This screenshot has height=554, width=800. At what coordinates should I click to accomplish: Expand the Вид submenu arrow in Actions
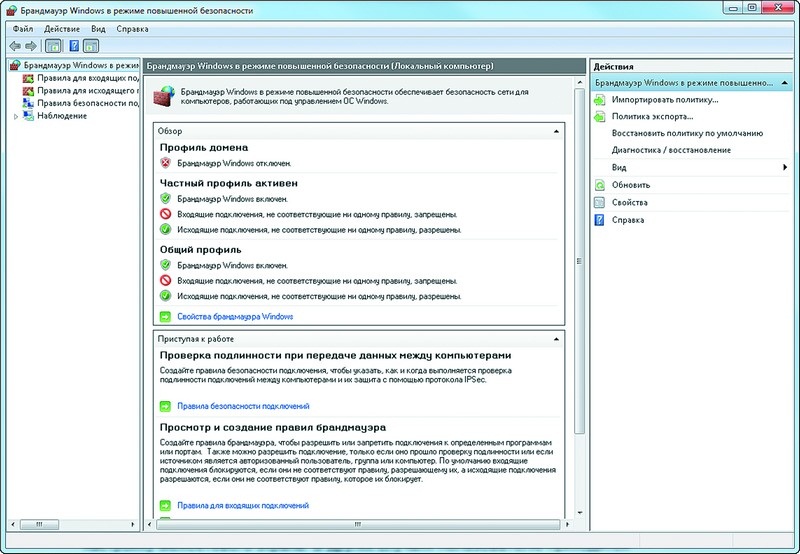pos(785,167)
